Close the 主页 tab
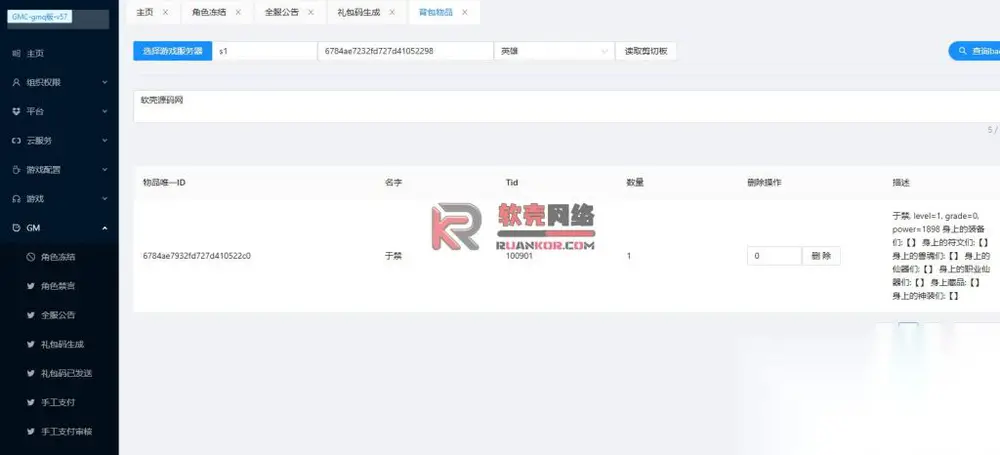The height and width of the screenshot is (455, 1000). tap(166, 12)
